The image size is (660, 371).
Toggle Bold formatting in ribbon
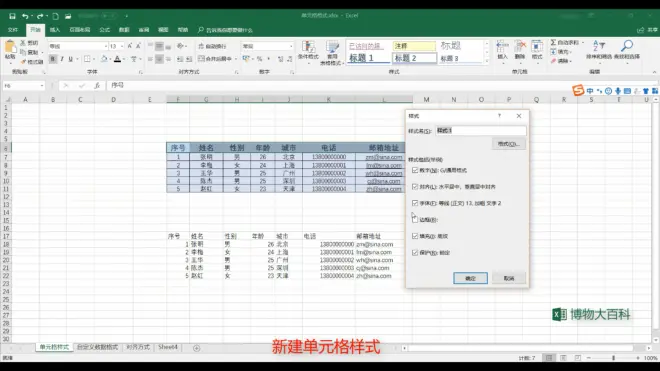pyautogui.click(x=53, y=59)
